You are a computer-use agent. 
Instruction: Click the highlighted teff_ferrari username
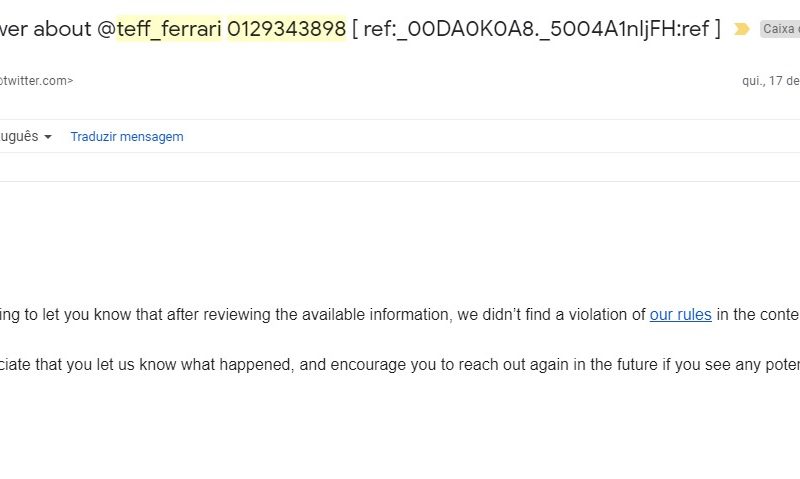click(x=169, y=29)
